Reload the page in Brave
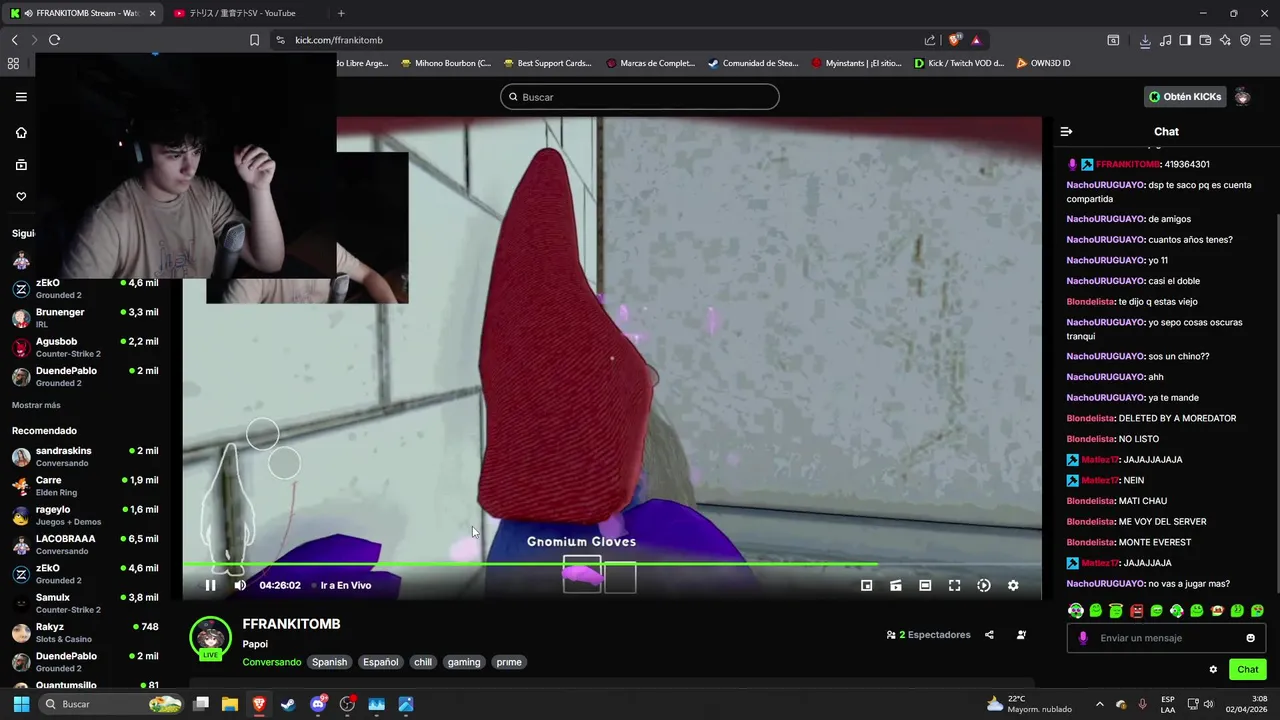Image resolution: width=1280 pixels, height=720 pixels. [x=54, y=40]
